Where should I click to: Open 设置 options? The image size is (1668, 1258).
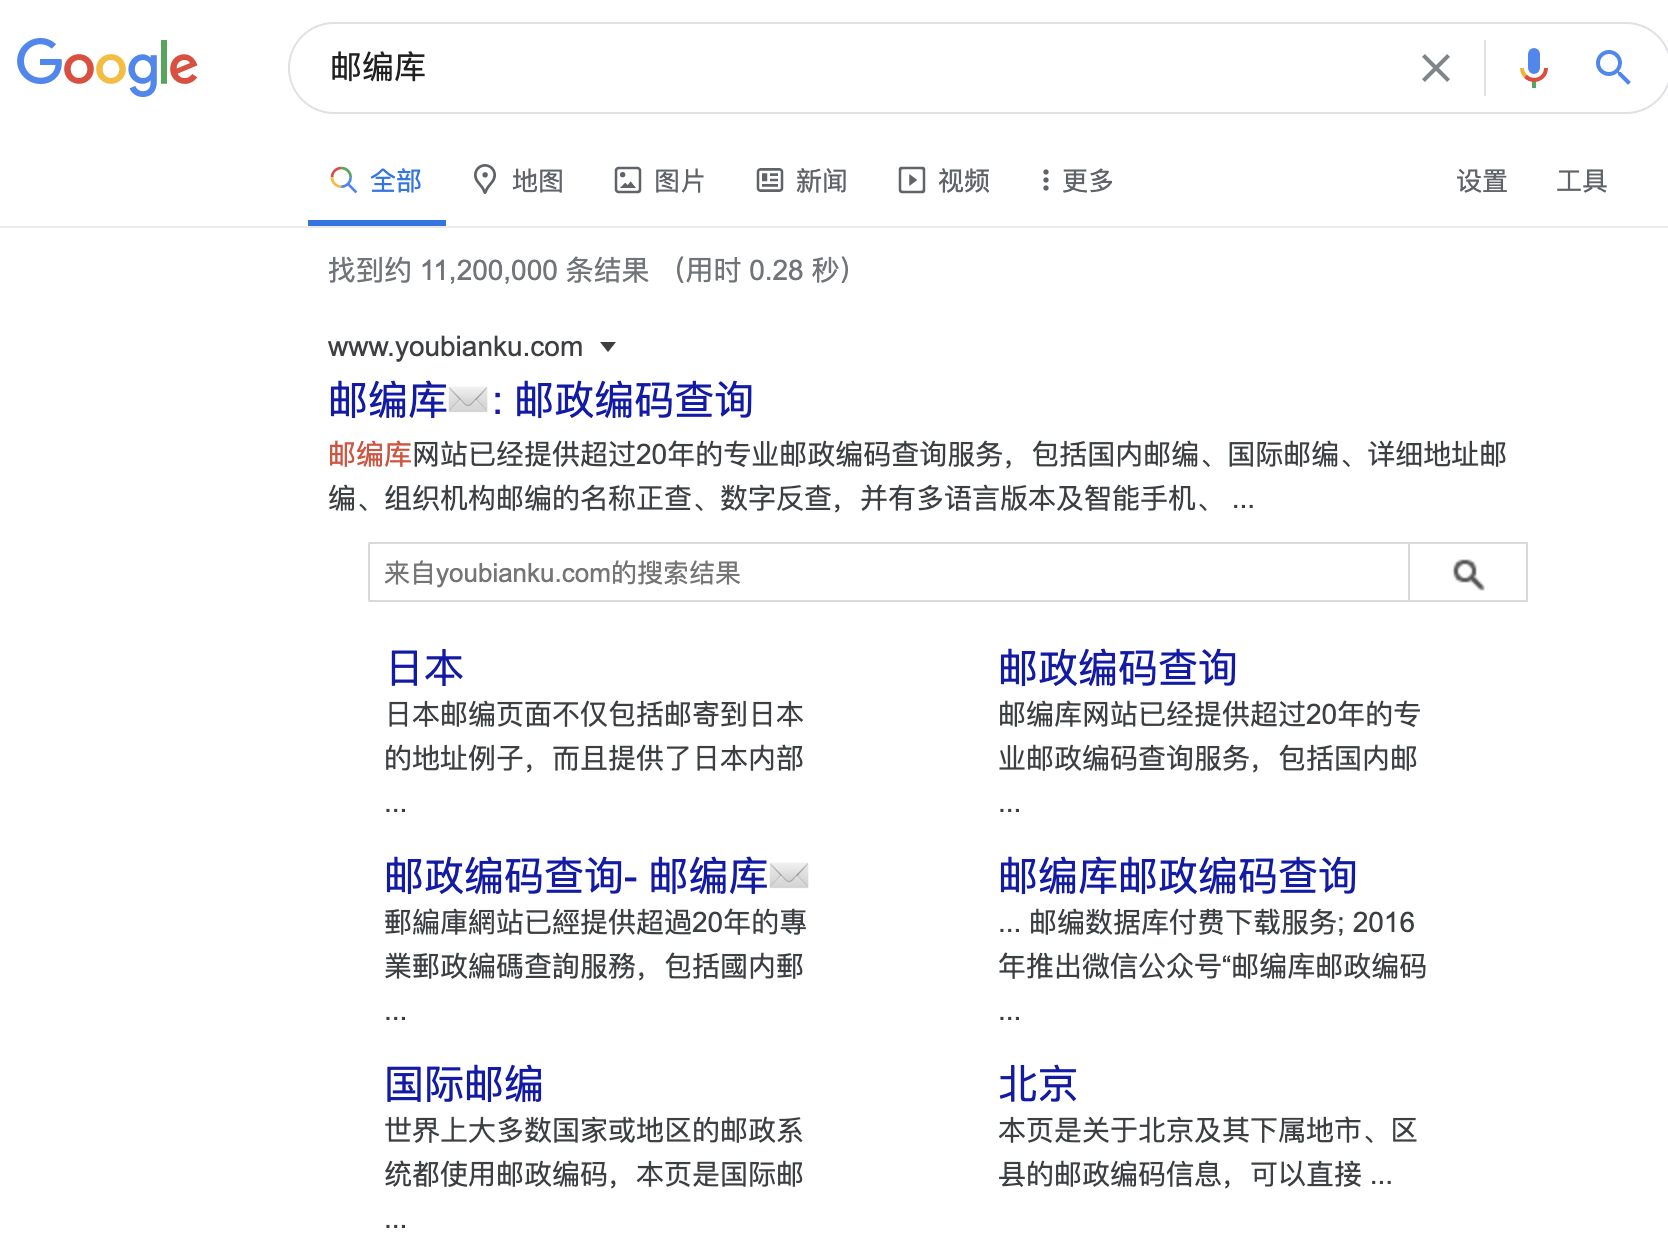coord(1481,181)
